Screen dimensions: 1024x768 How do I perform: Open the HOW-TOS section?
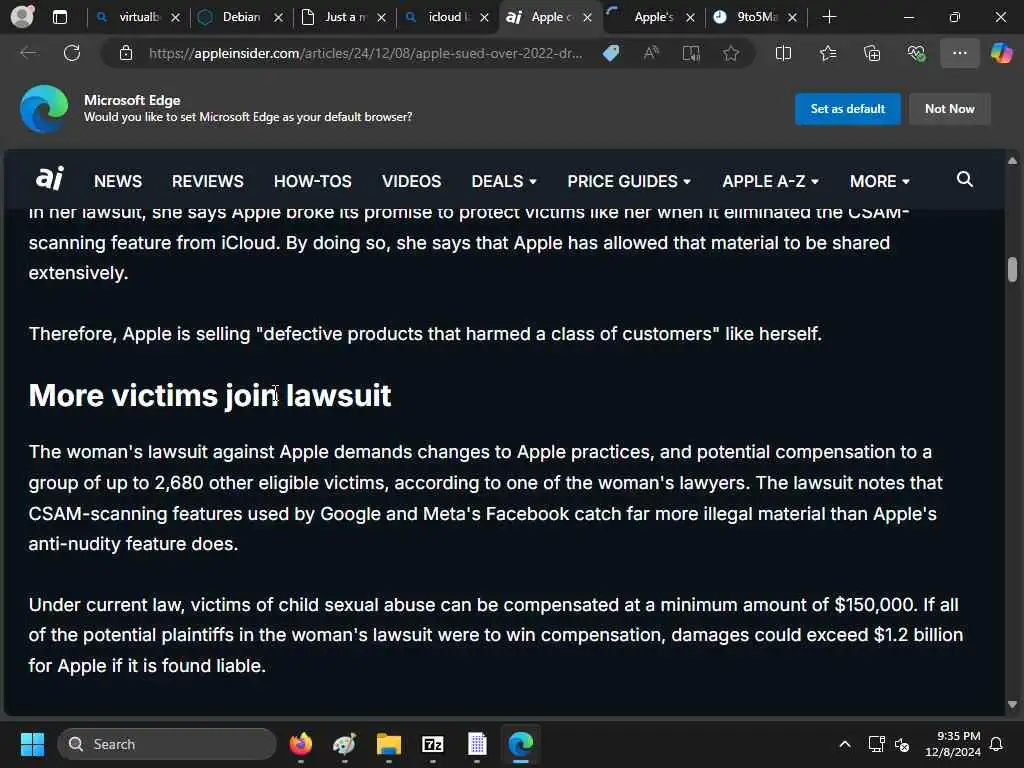(x=312, y=181)
